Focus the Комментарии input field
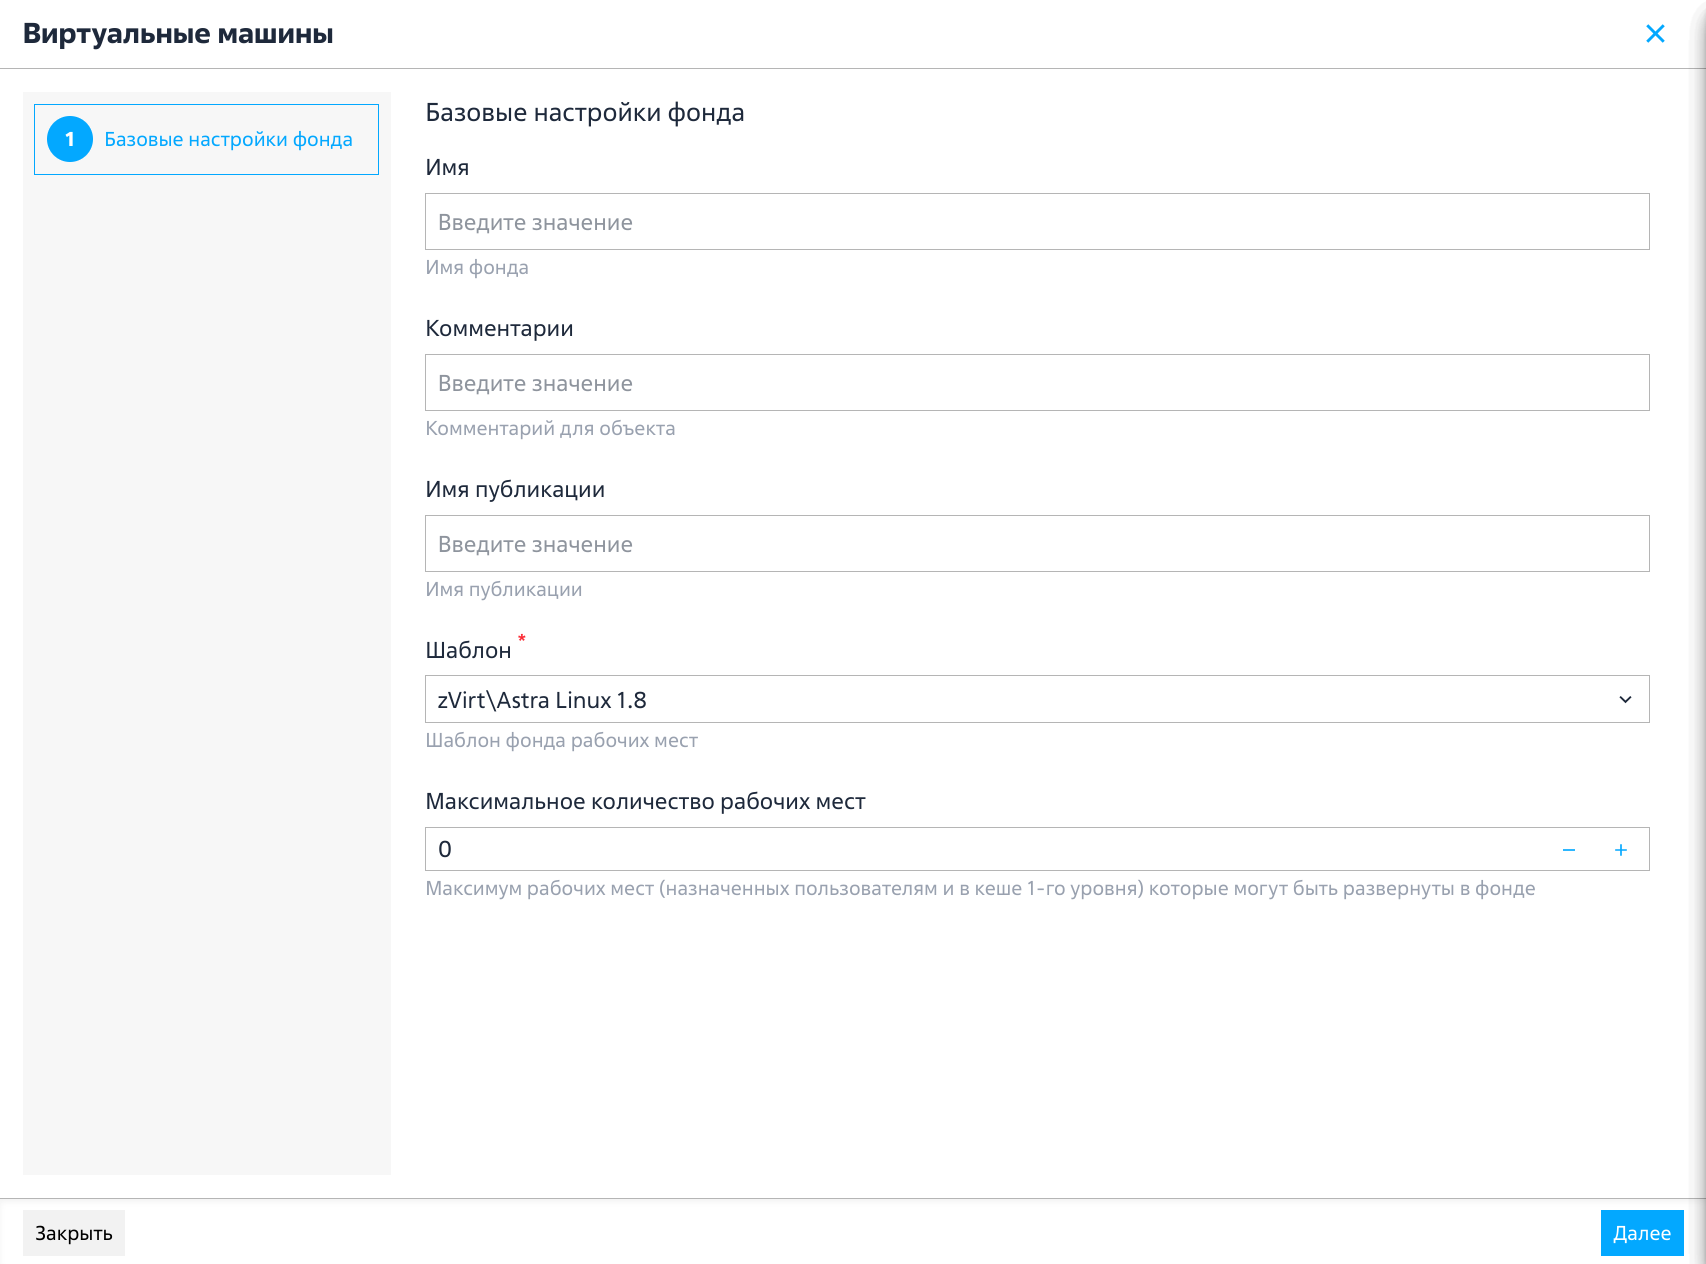The width and height of the screenshot is (1706, 1264). [1037, 383]
